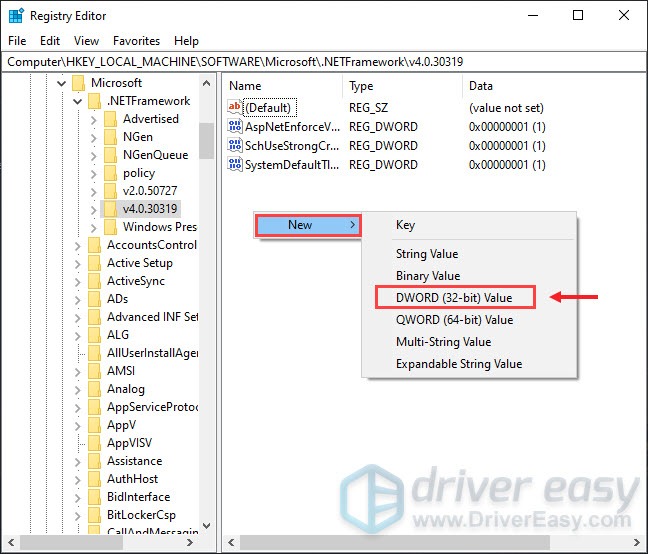Expand the NGen key
This screenshot has height=554, width=648.
94,138
